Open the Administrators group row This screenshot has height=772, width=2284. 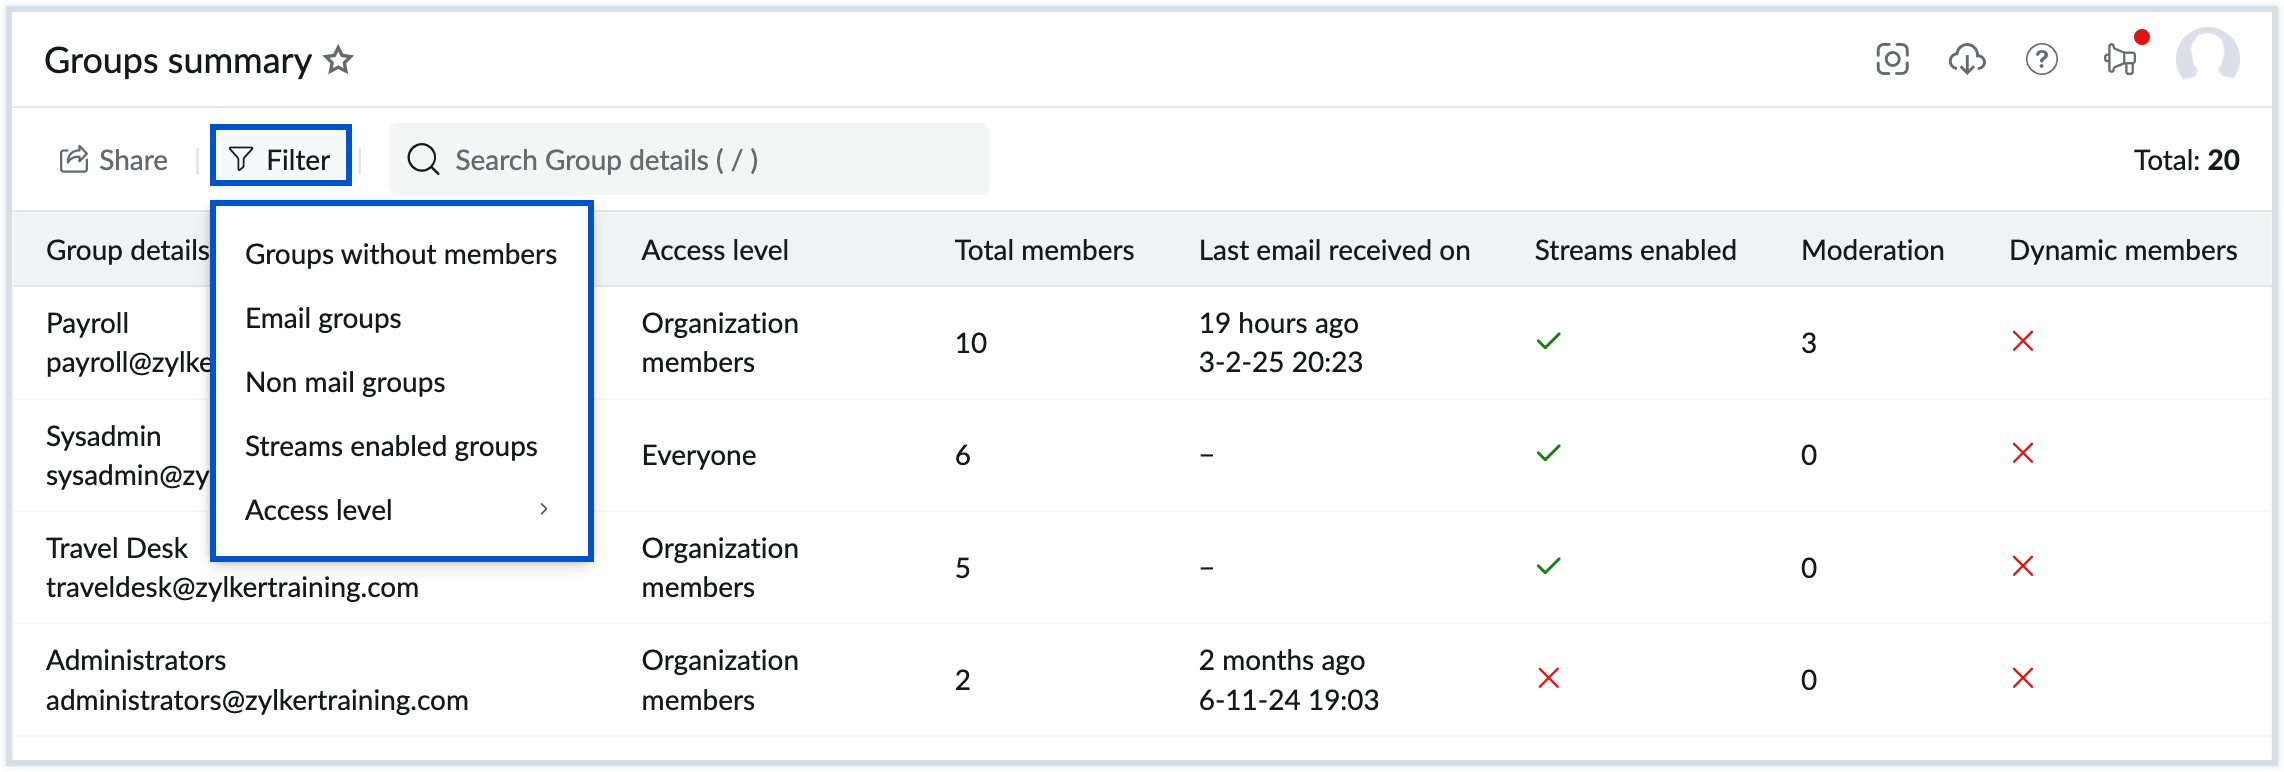(x=136, y=661)
